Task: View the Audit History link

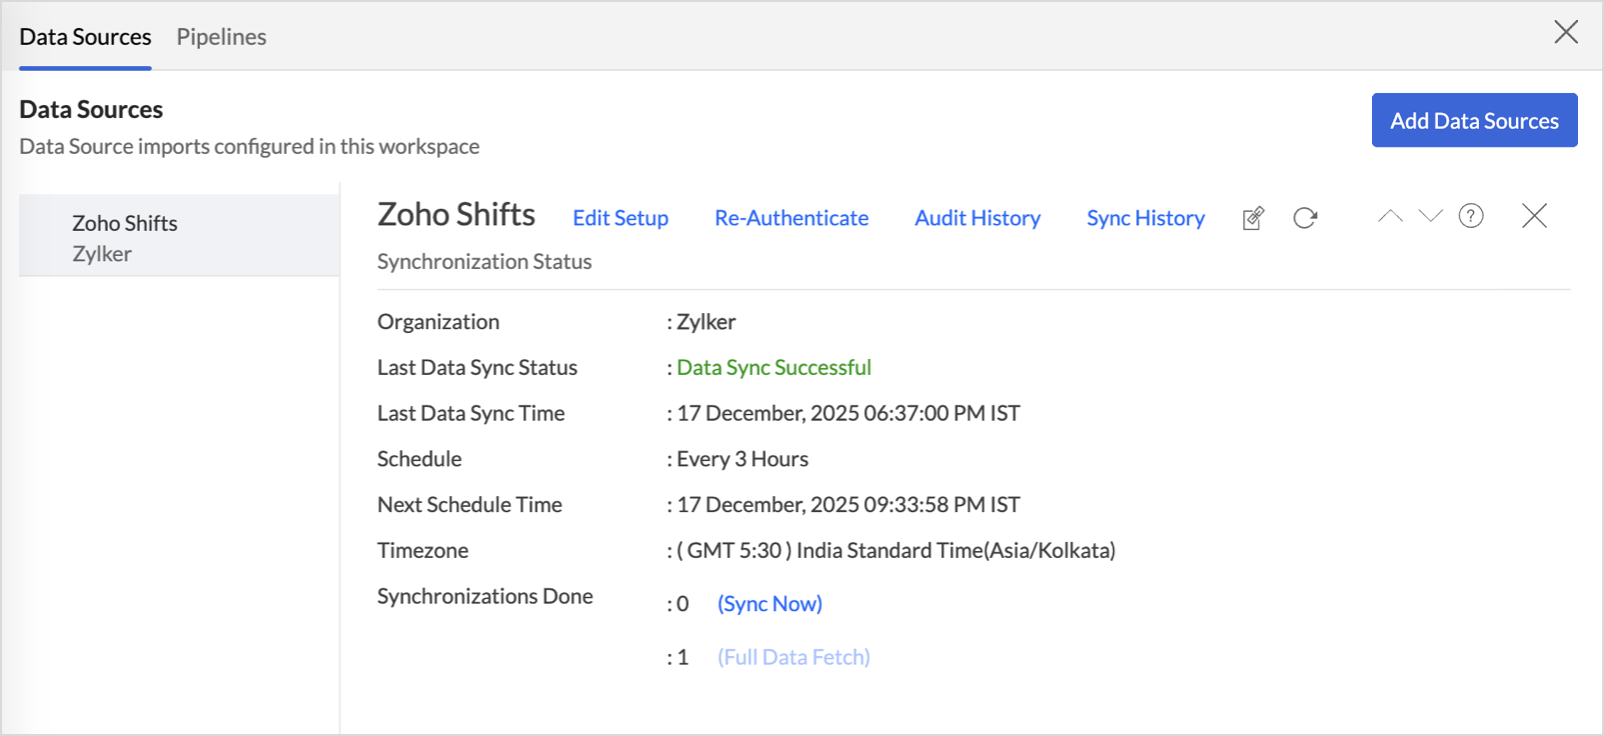Action: coord(977,218)
